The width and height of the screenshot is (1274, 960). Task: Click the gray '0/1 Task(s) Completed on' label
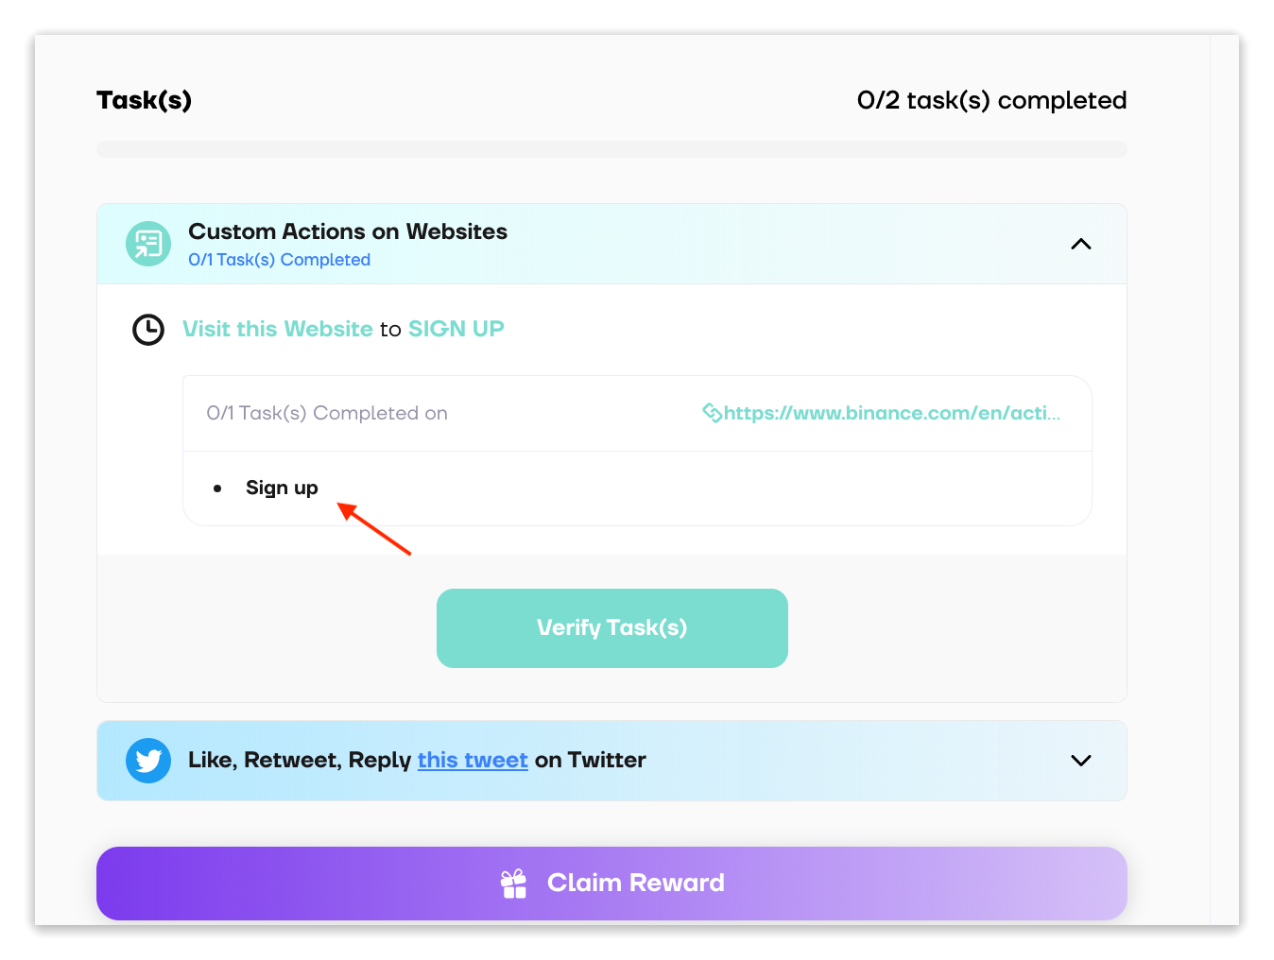point(327,413)
